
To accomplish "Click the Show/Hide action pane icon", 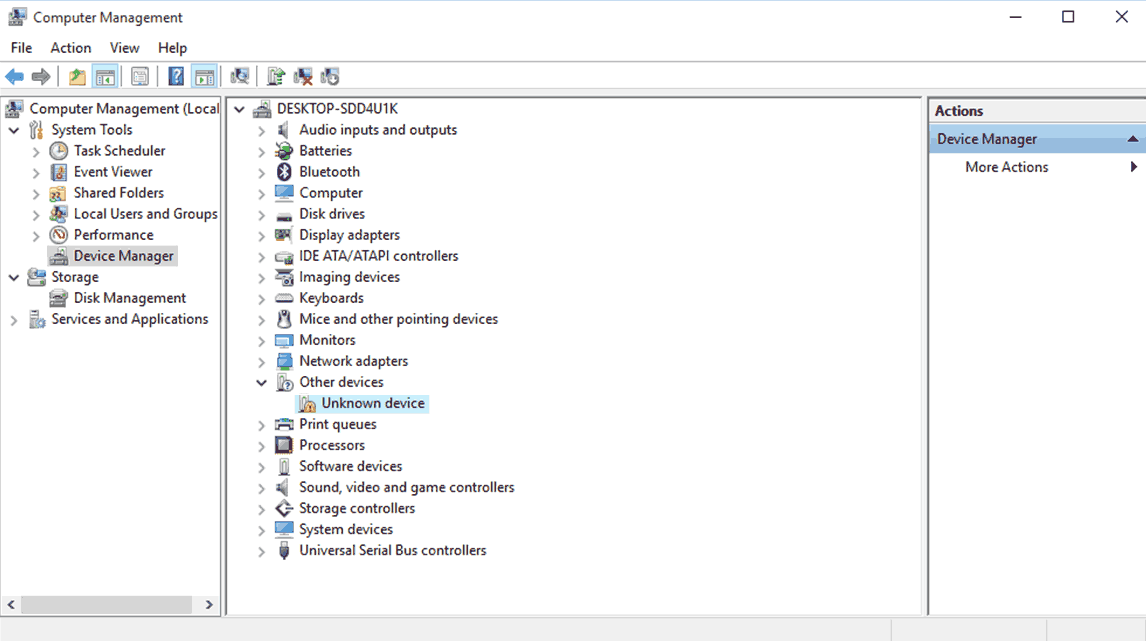I will pyautogui.click(x=206, y=76).
